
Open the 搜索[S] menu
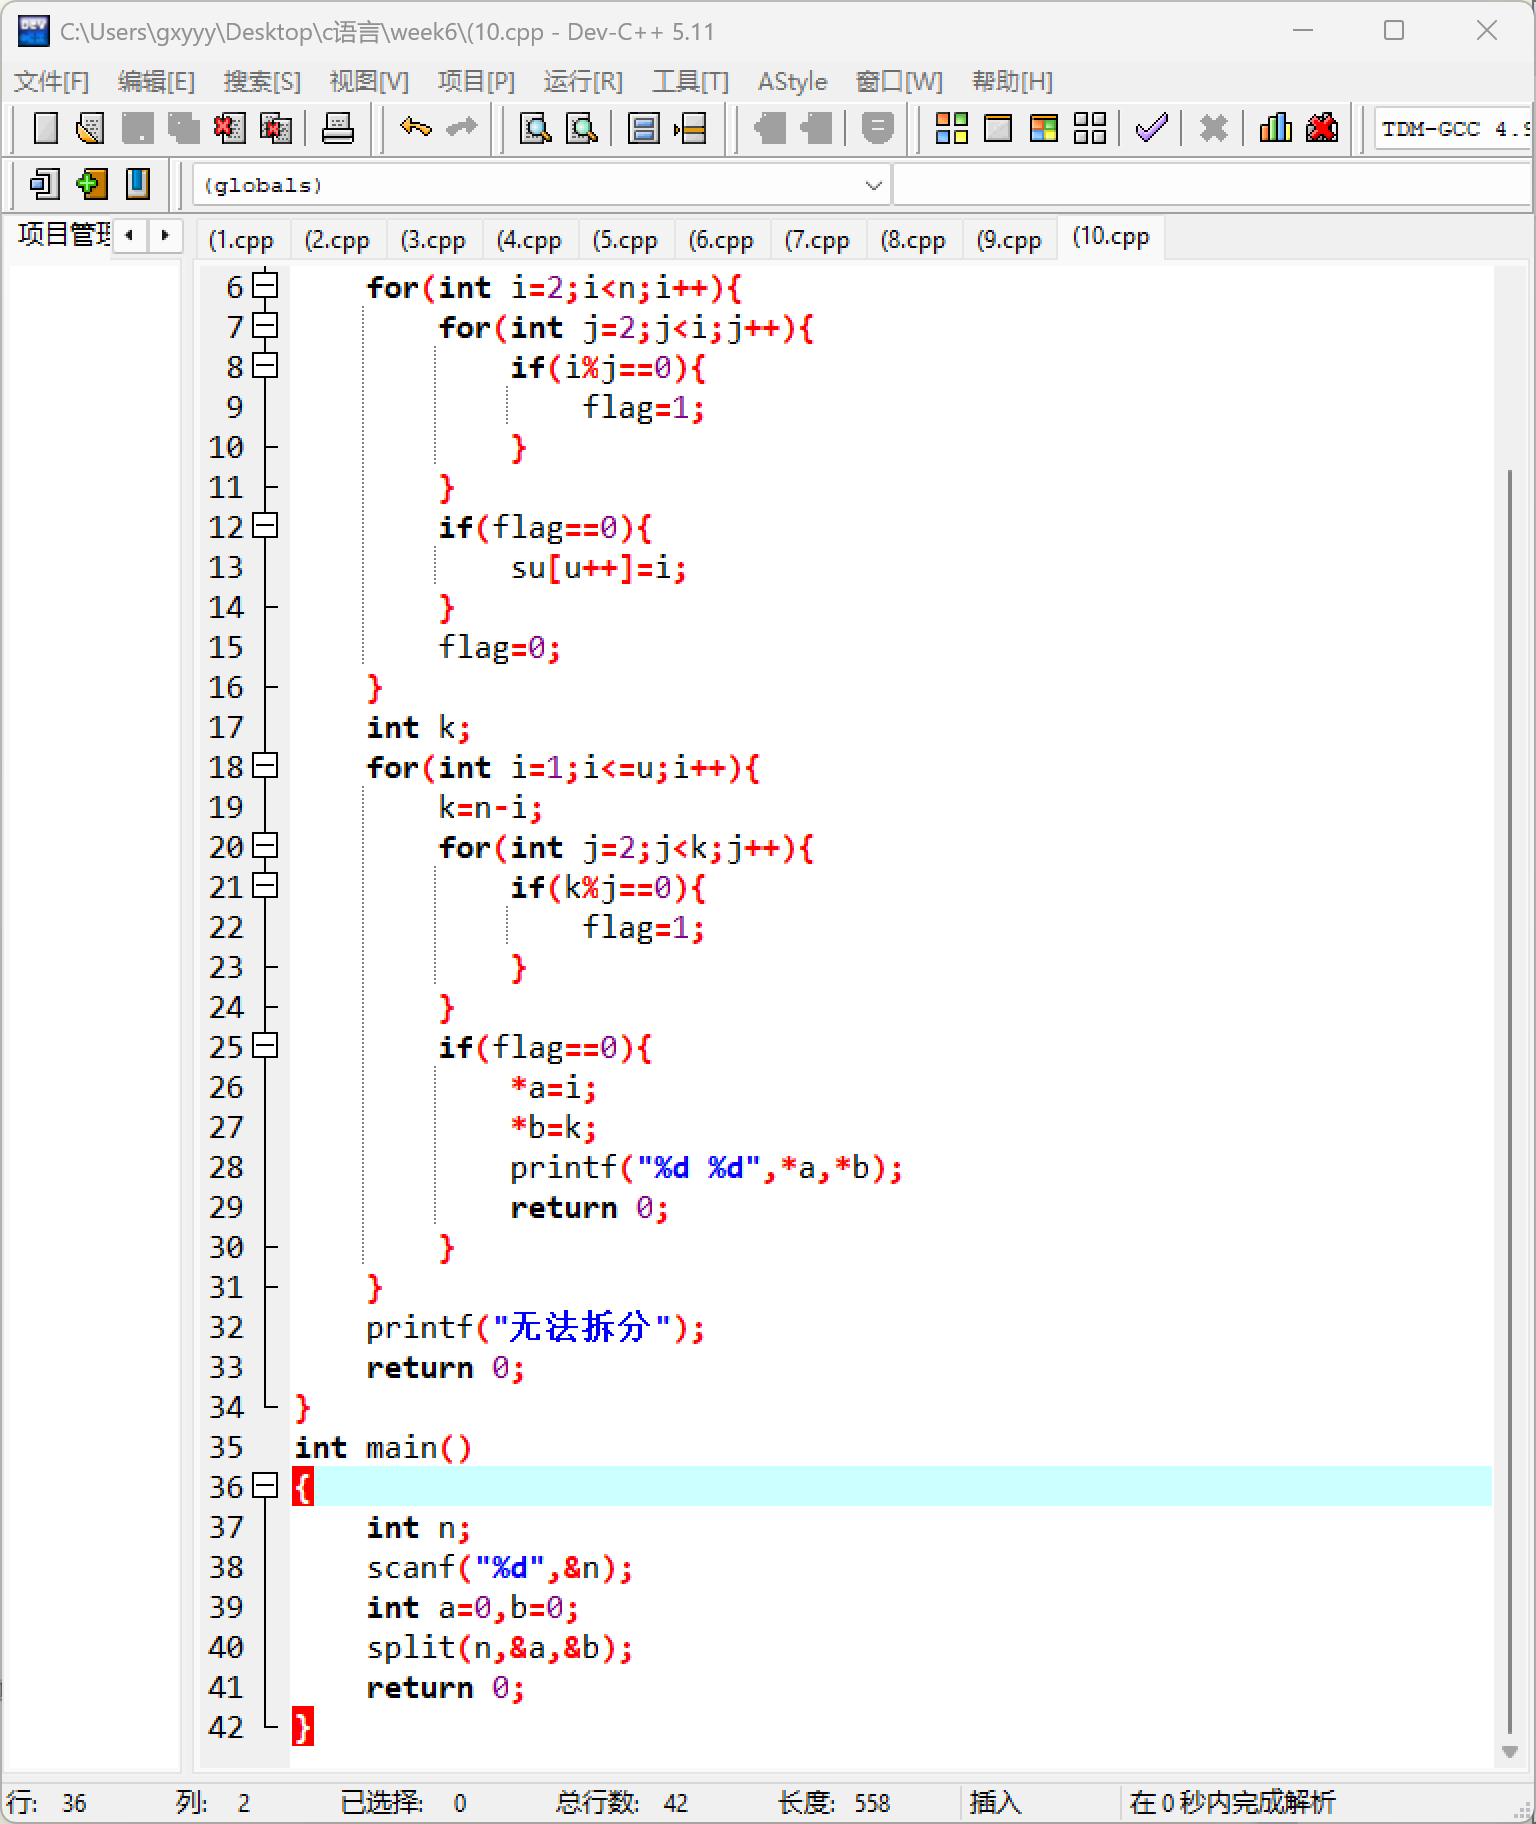[262, 81]
